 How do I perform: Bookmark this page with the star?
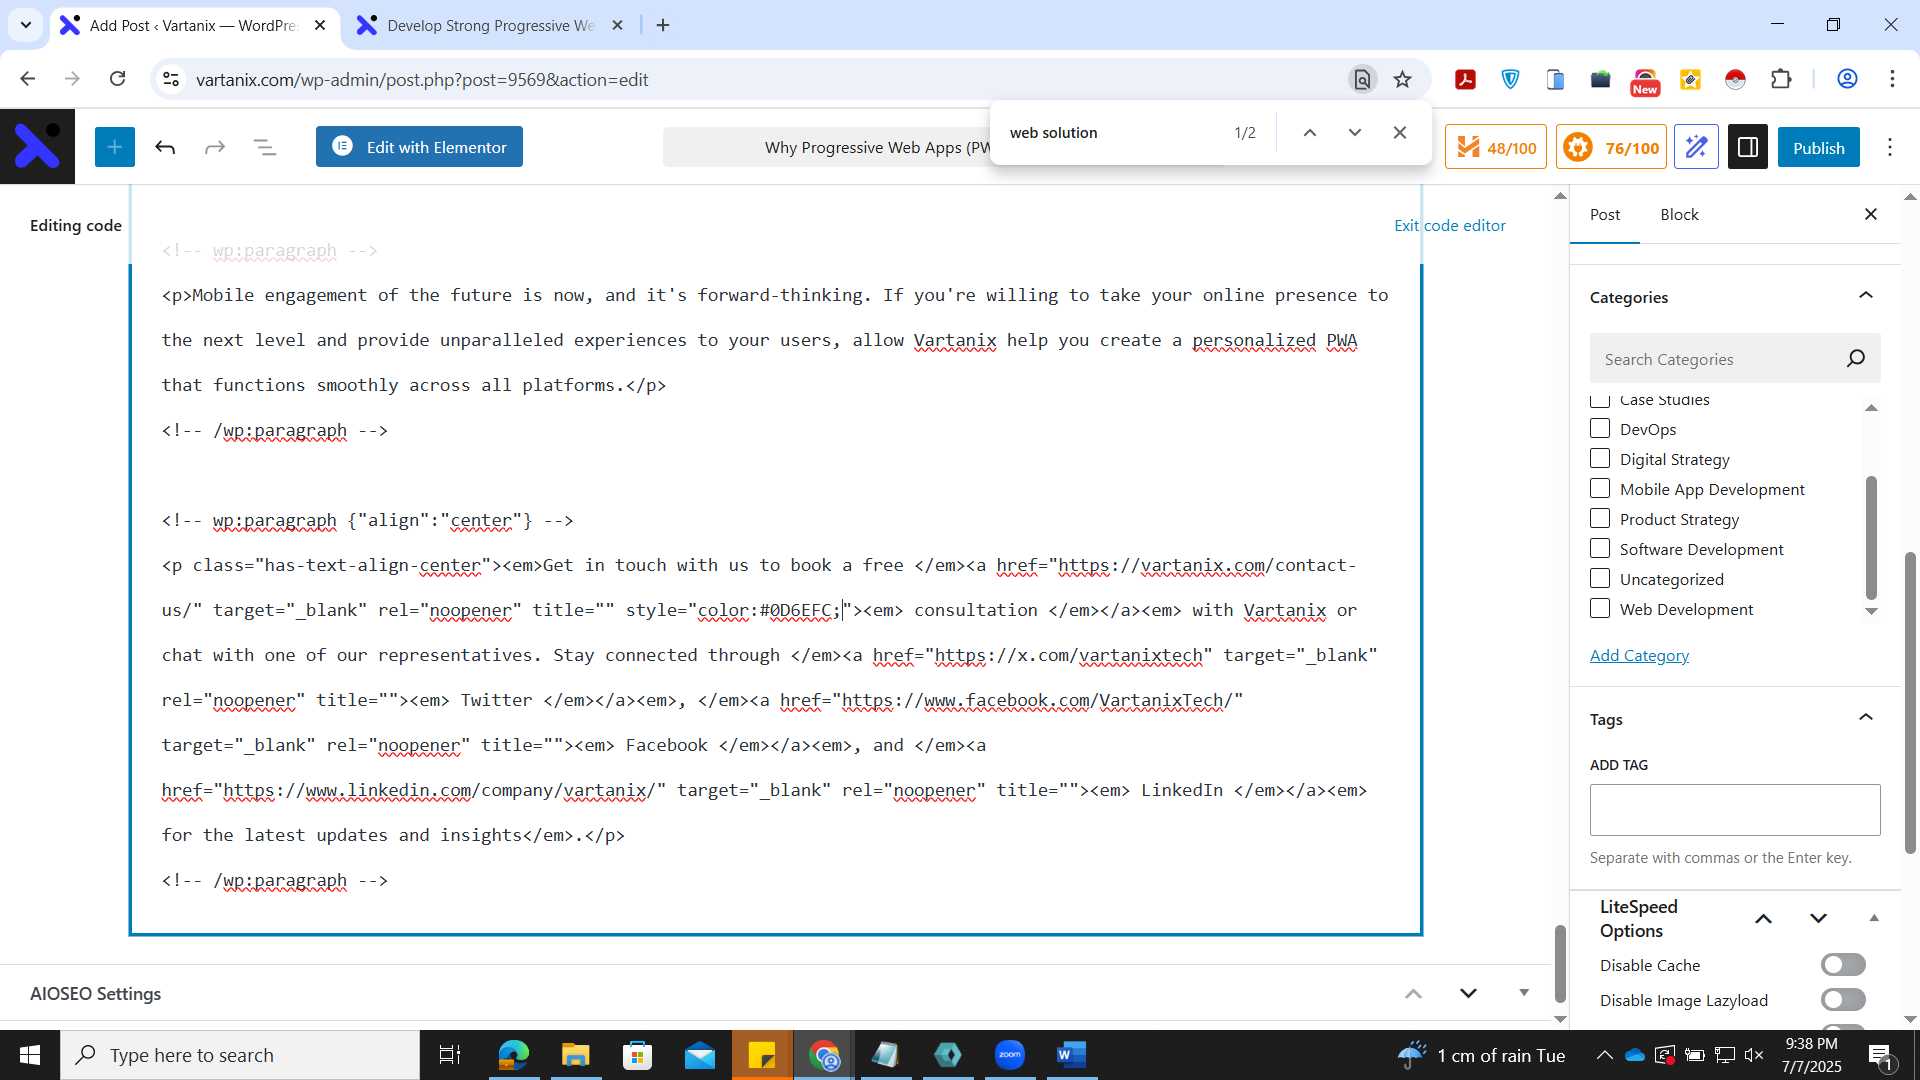pyautogui.click(x=1403, y=79)
